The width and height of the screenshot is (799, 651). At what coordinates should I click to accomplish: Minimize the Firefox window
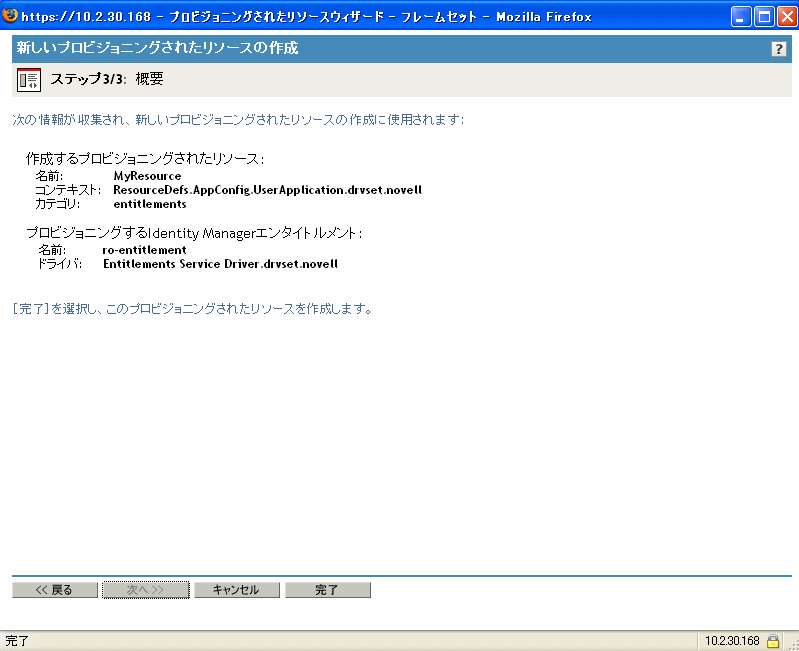point(741,17)
